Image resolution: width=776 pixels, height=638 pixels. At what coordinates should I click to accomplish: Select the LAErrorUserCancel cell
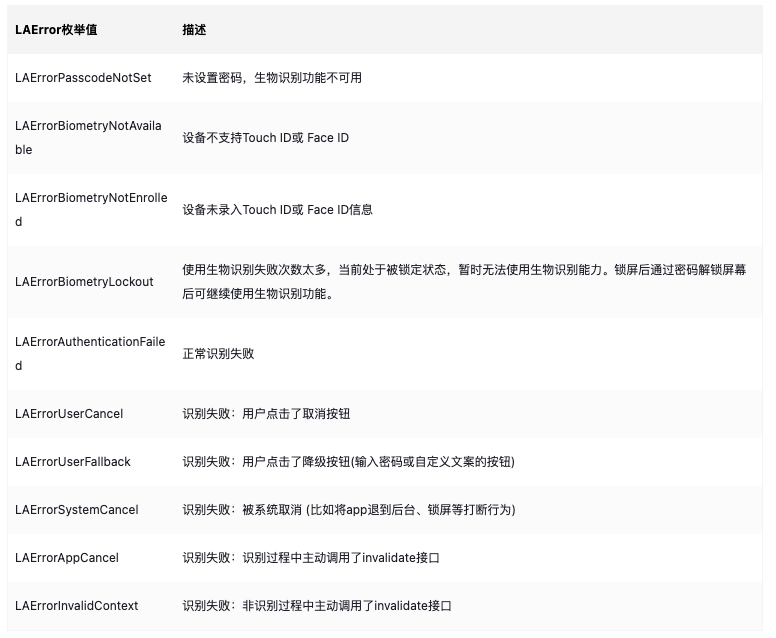(69, 414)
